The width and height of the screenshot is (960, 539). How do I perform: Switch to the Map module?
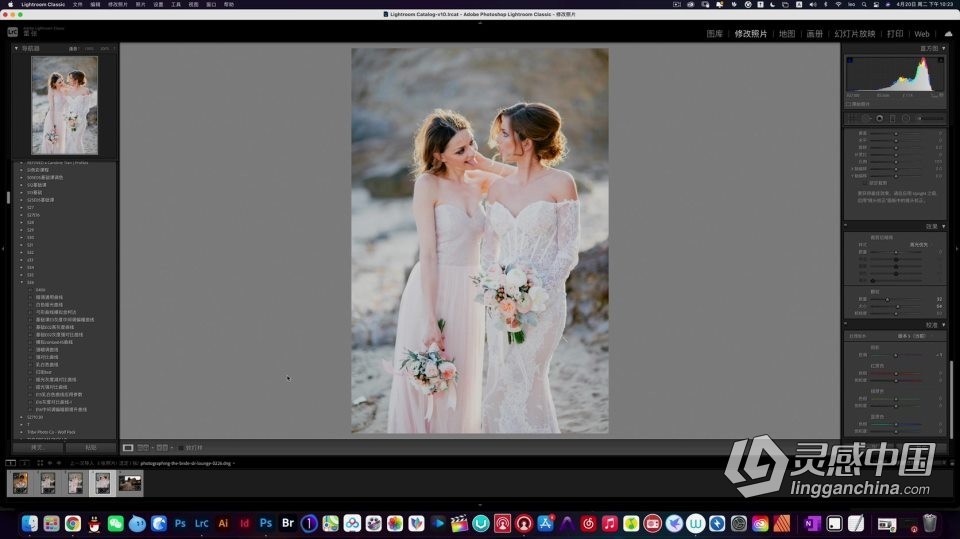tap(786, 33)
